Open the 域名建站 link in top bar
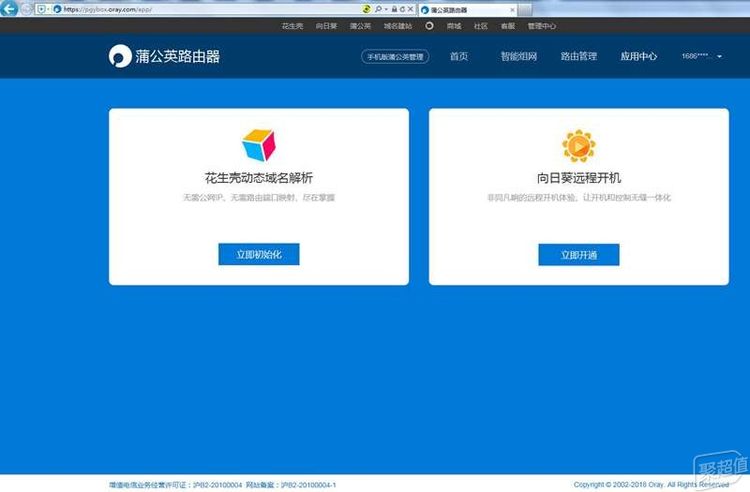The width and height of the screenshot is (750, 492). pyautogui.click(x=397, y=25)
